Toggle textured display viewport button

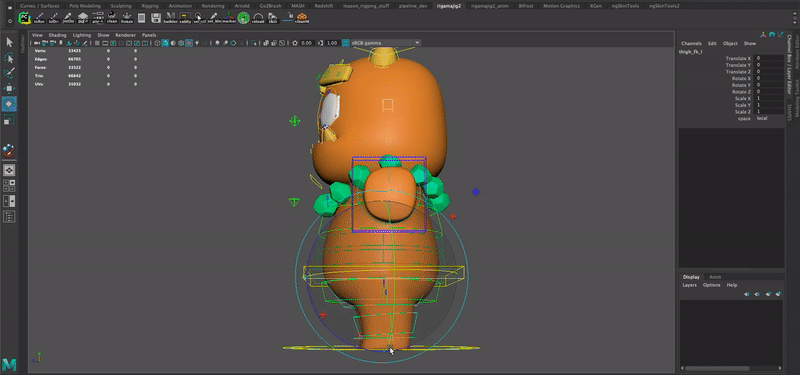(x=189, y=43)
